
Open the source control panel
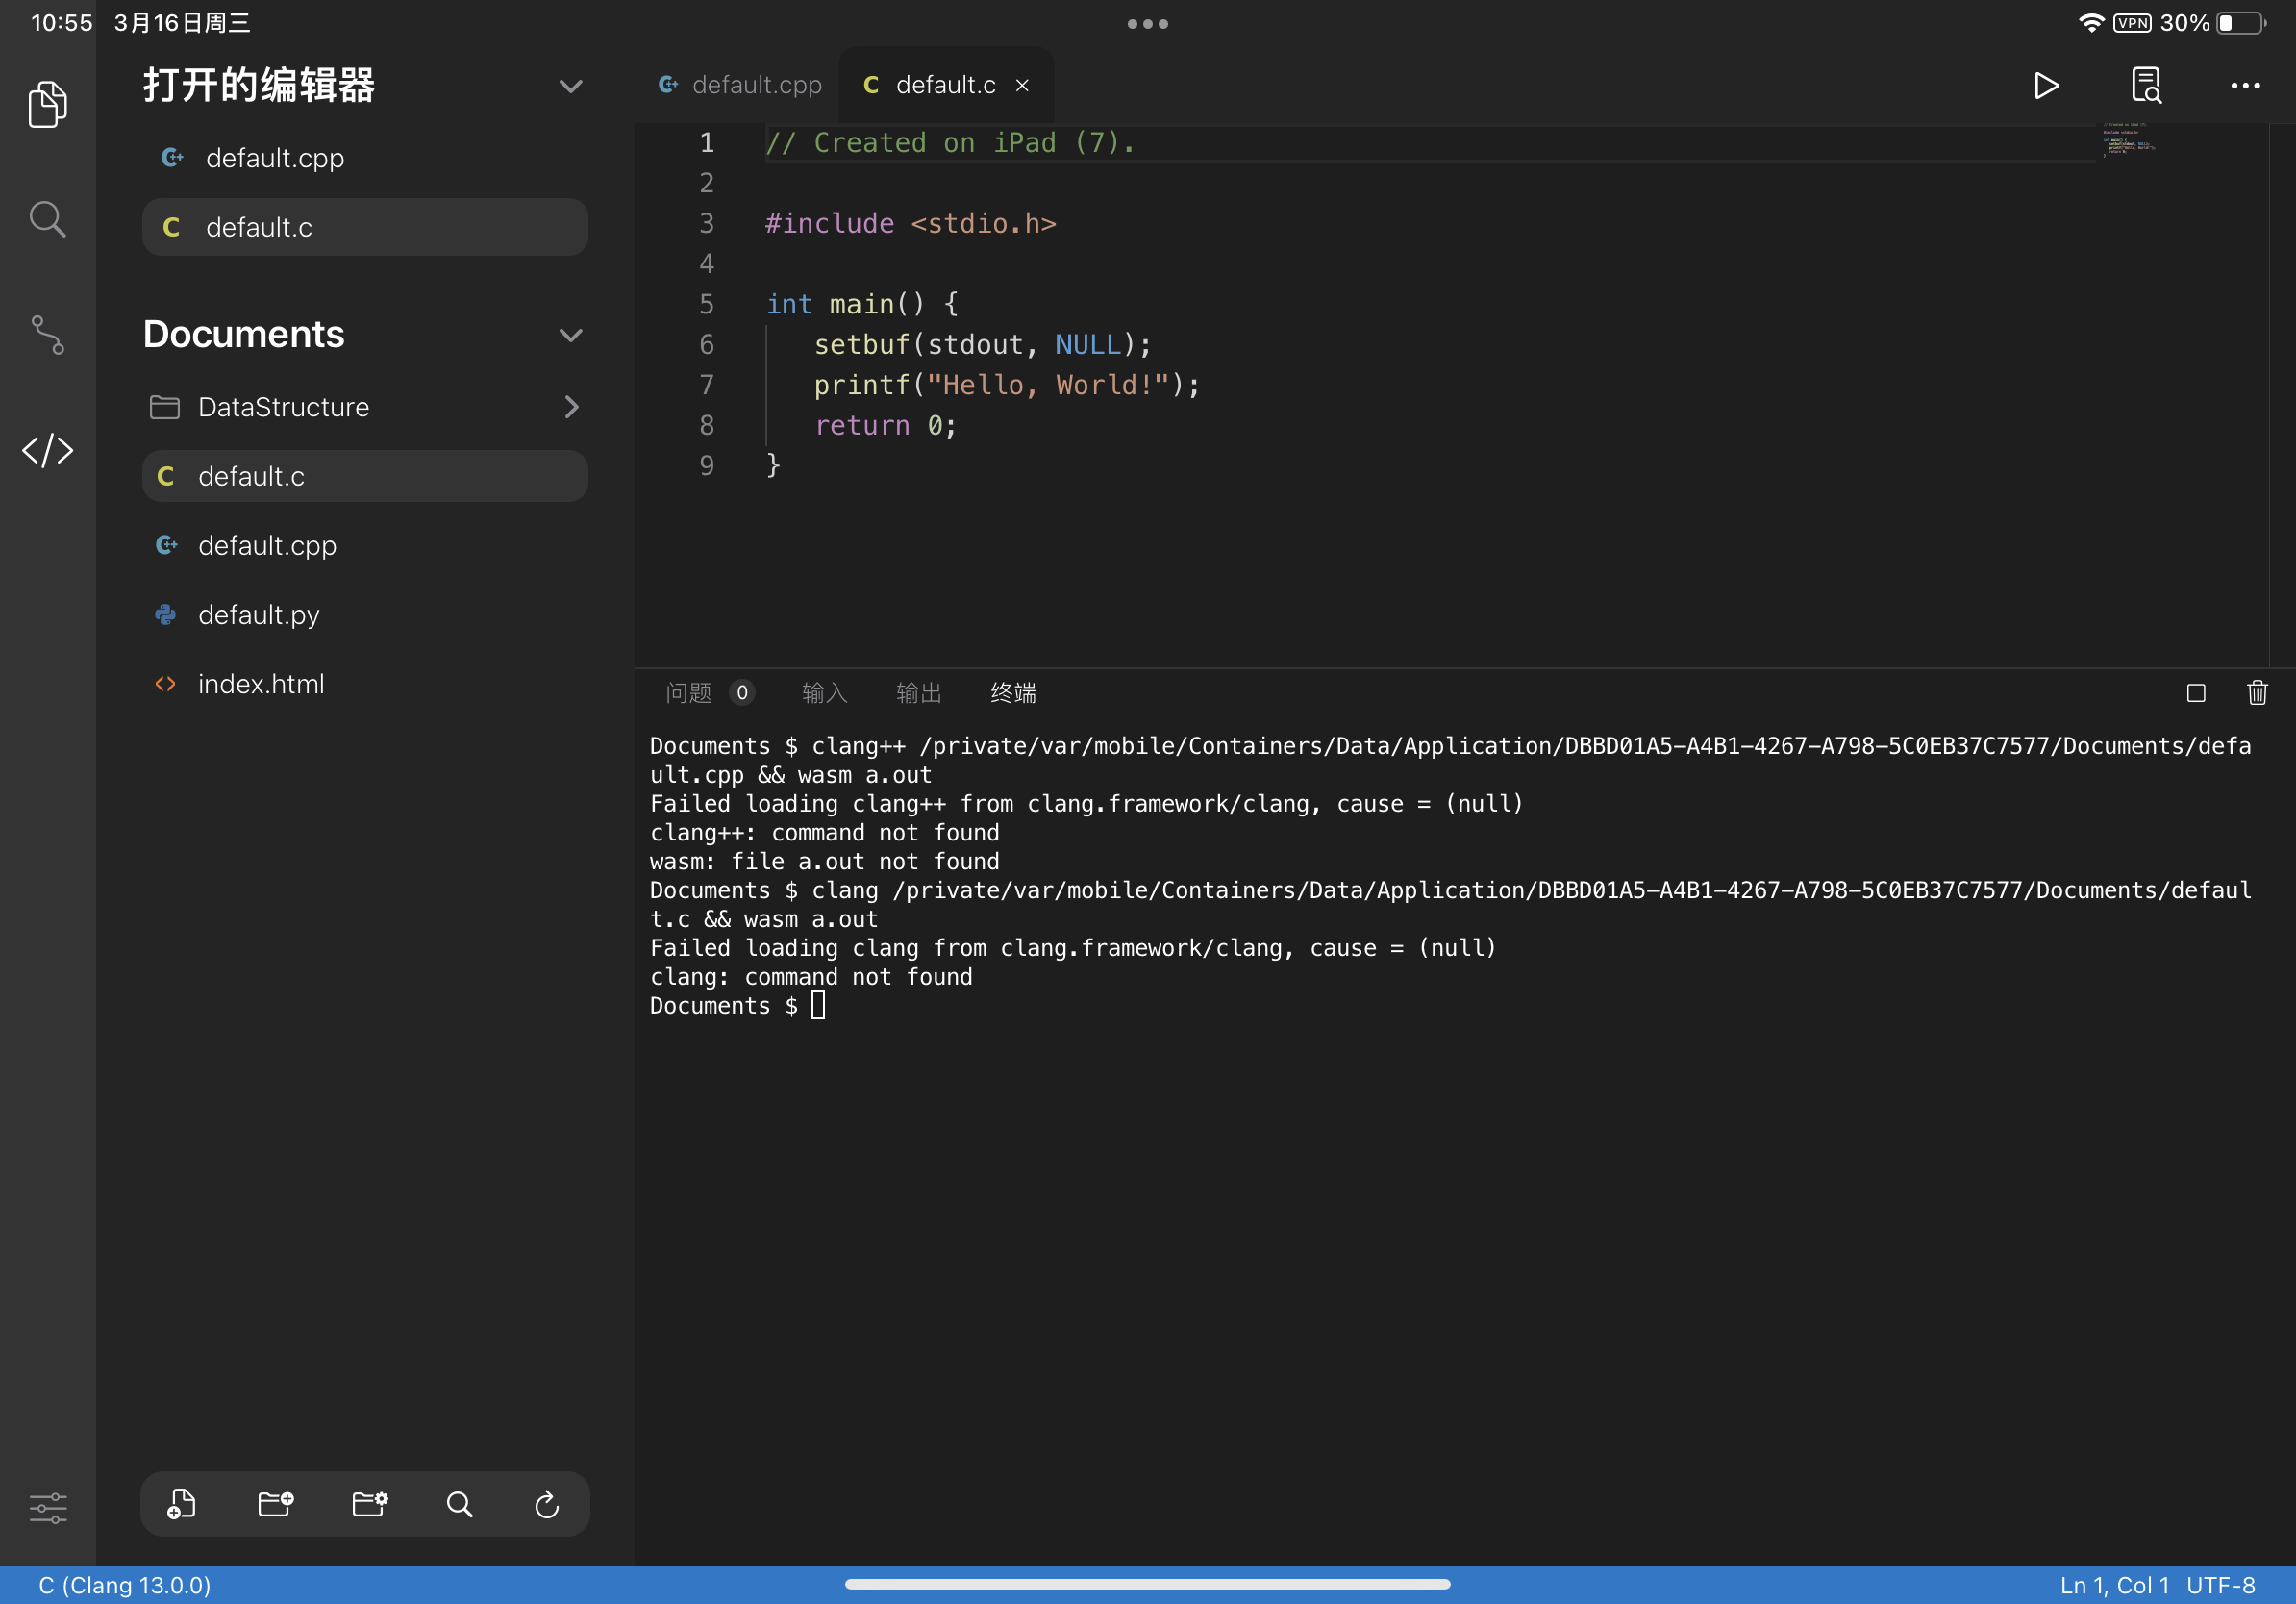47,336
